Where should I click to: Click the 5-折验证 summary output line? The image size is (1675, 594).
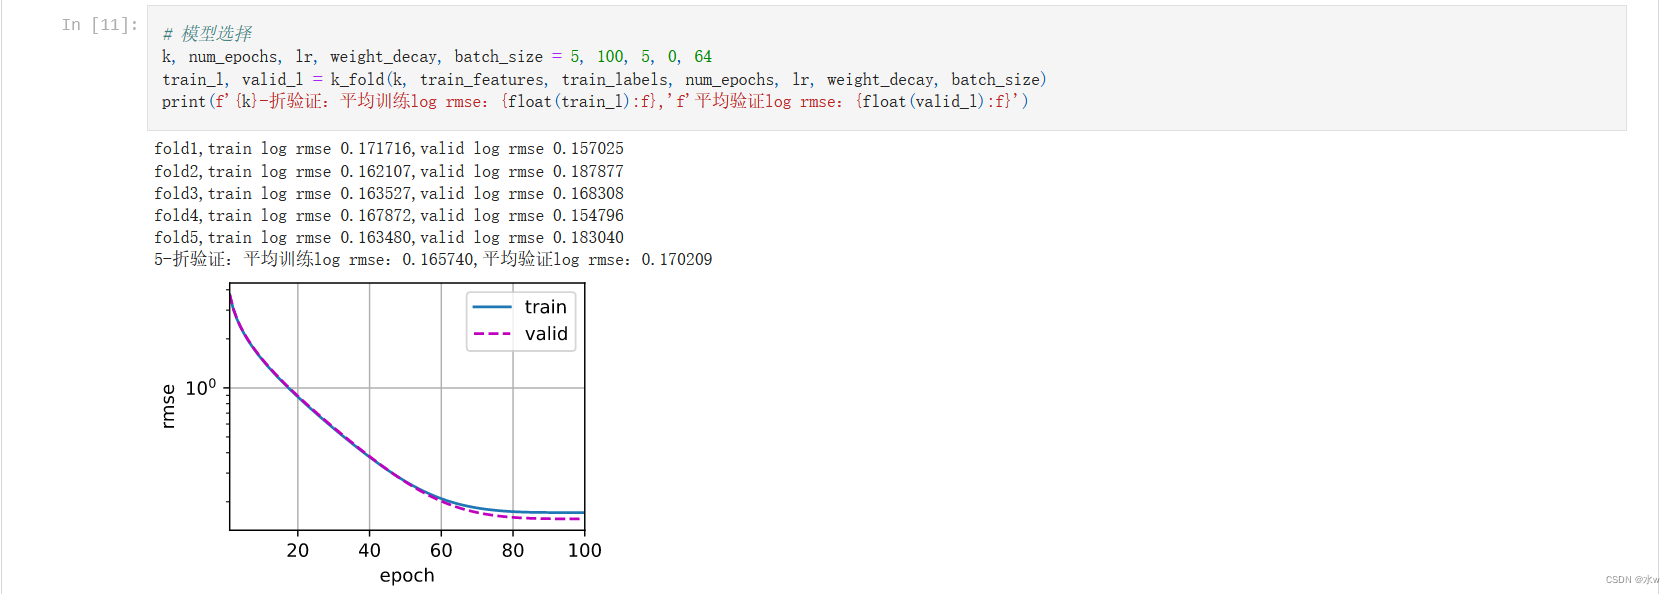[433, 260]
